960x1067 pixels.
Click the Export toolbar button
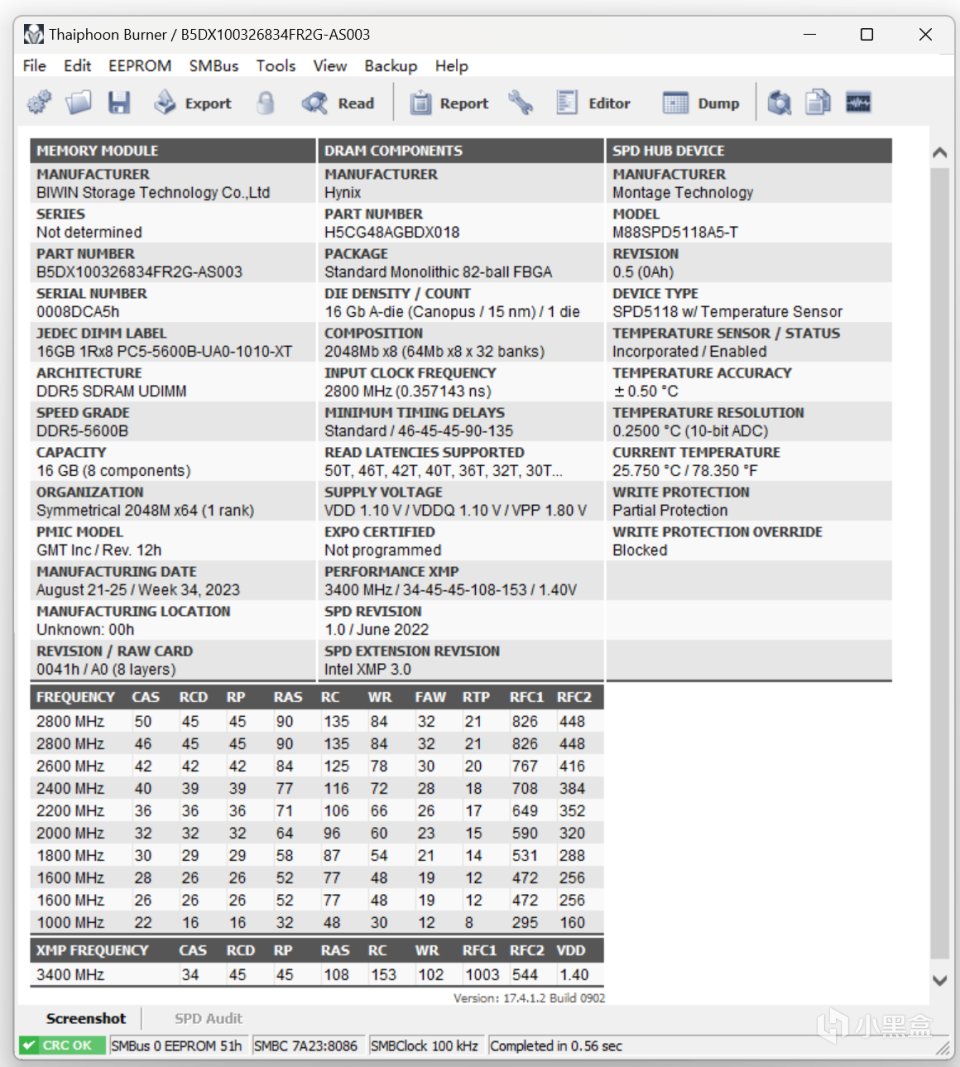coord(192,103)
